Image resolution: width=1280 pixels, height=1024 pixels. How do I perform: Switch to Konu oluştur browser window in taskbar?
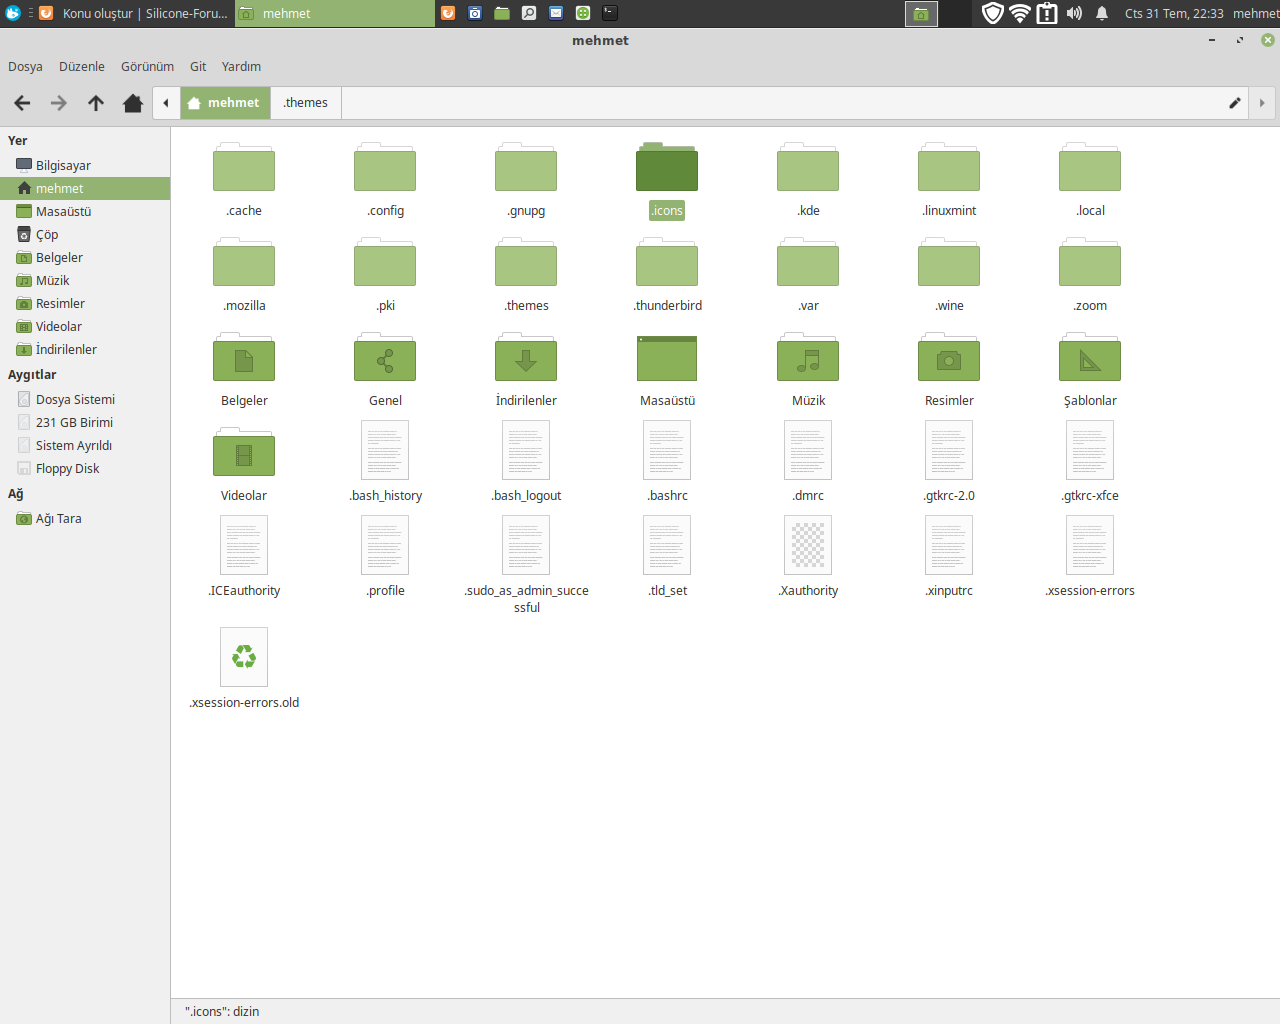[134, 13]
